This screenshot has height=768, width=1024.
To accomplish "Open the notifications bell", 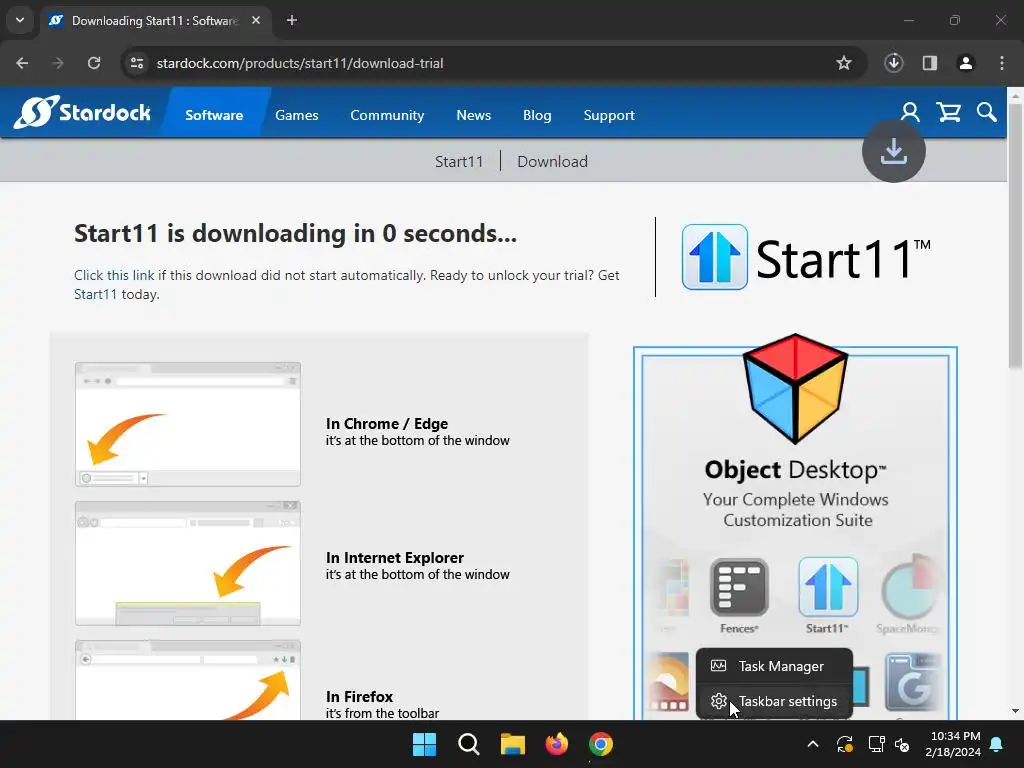I will point(997,744).
